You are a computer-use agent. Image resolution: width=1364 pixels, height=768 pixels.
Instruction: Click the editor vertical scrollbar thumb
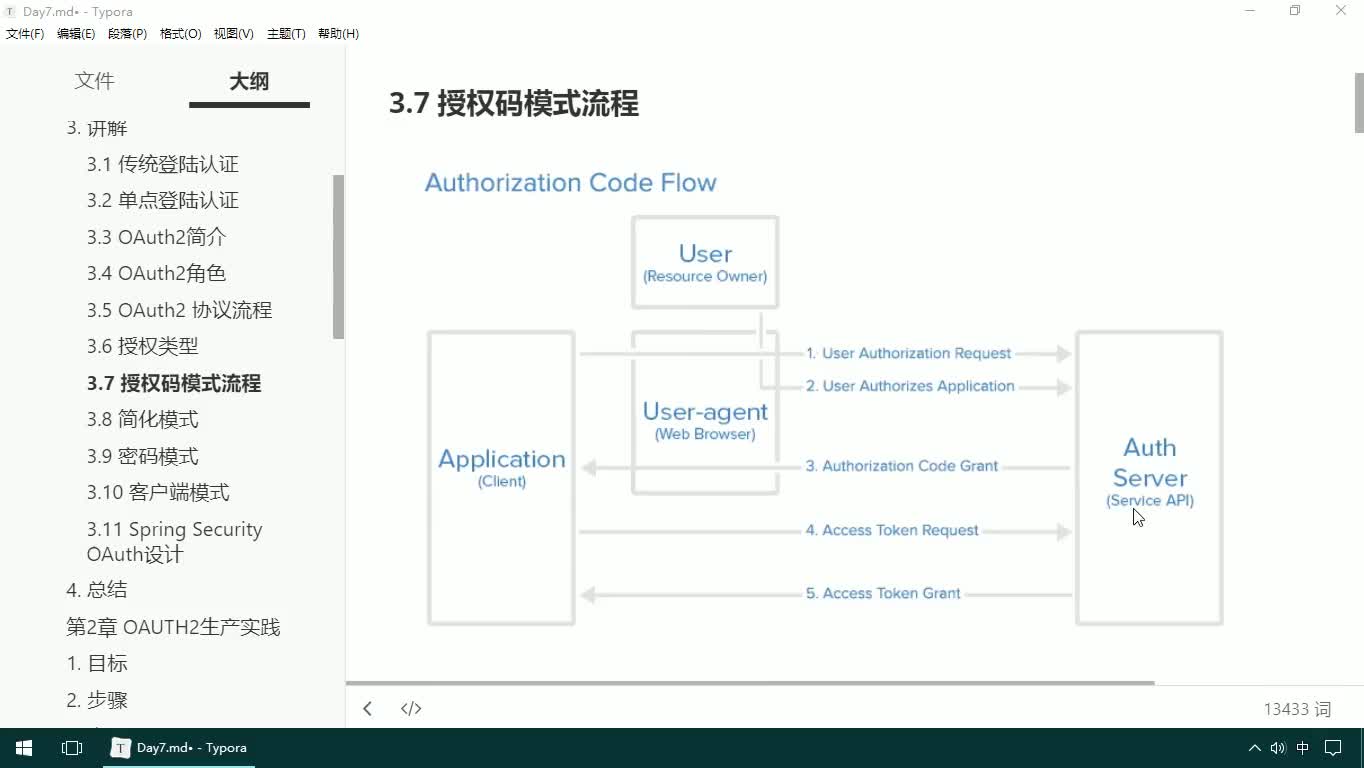(x=1359, y=102)
